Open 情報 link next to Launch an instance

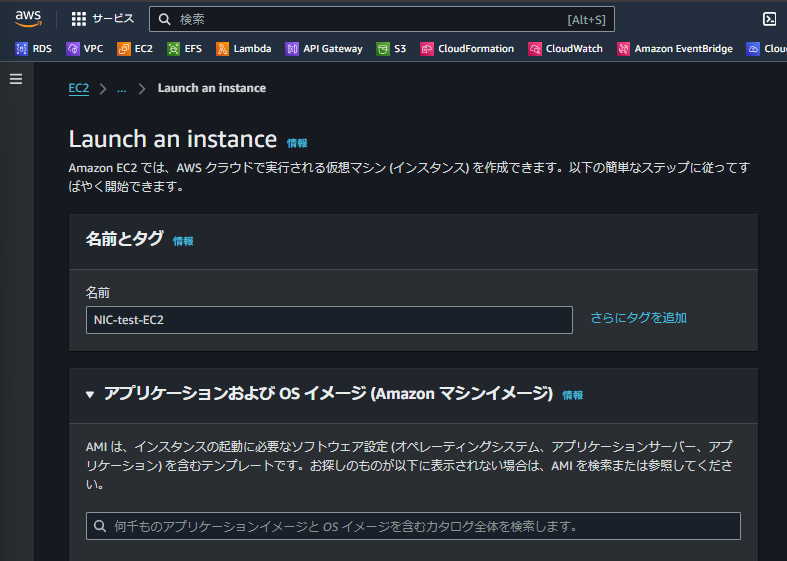click(297, 144)
